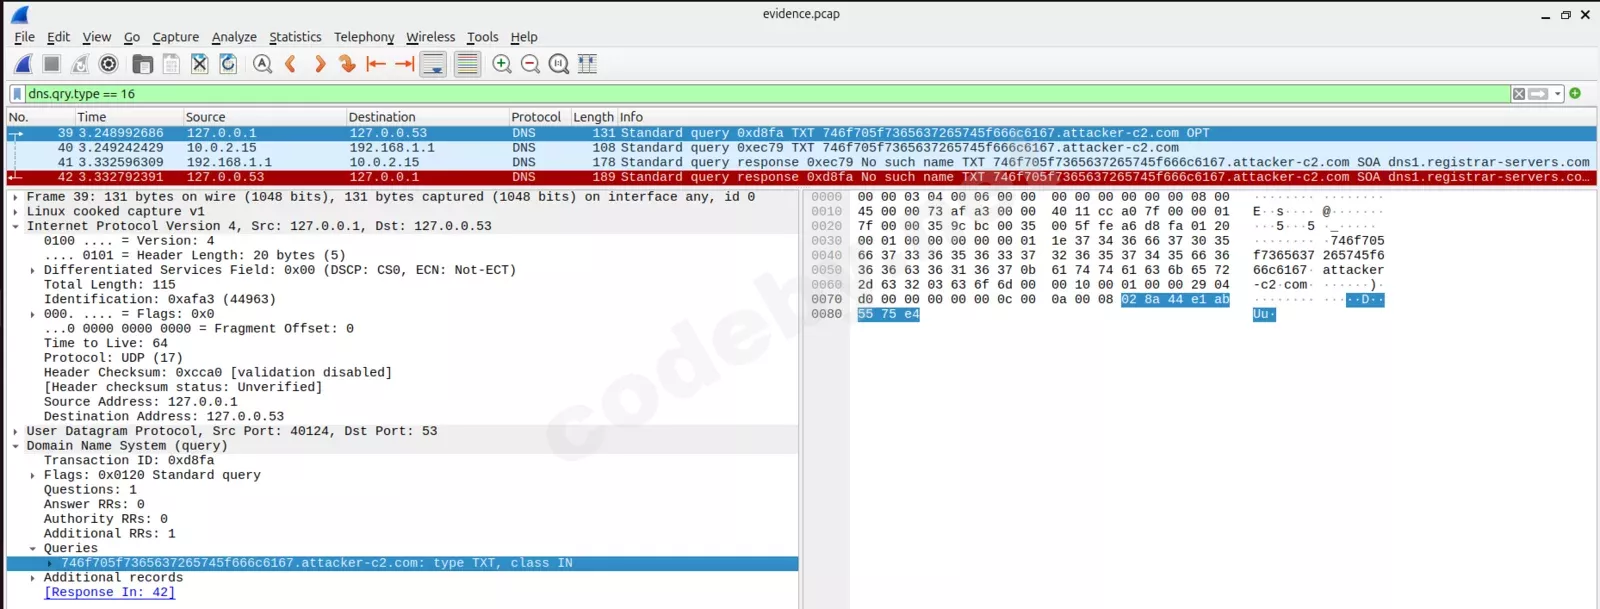This screenshot has width=1600, height=609.
Task: Collapse Domain Name System query node
Action: 16,446
